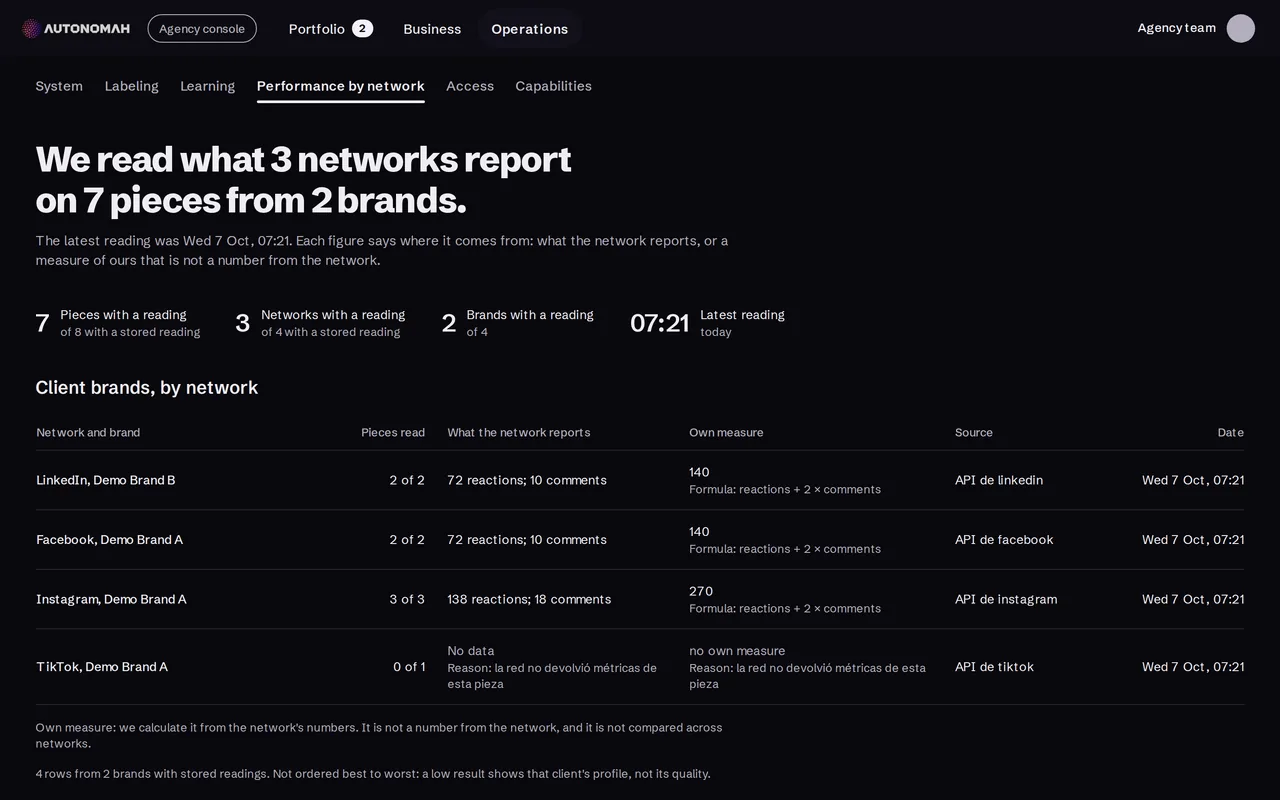This screenshot has width=1280, height=800.
Task: Open the Business section
Action: [432, 28]
